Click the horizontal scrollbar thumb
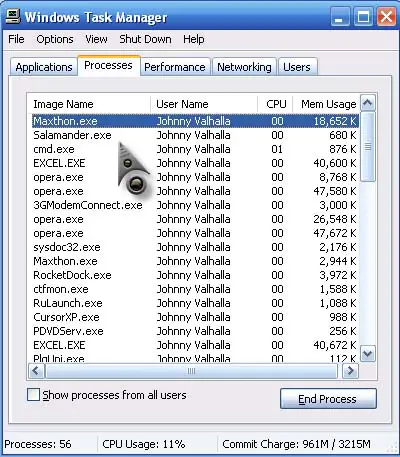The image size is (400, 457). pyautogui.click(x=191, y=371)
